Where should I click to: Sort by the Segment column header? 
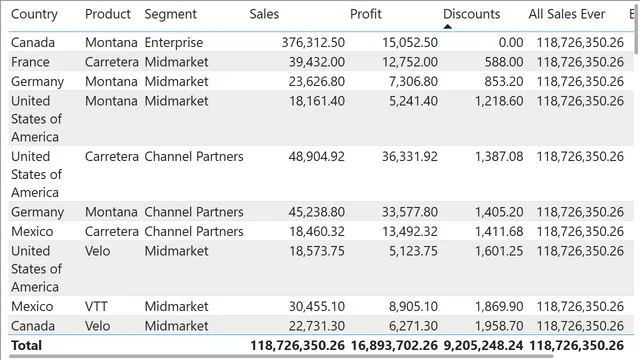click(171, 14)
